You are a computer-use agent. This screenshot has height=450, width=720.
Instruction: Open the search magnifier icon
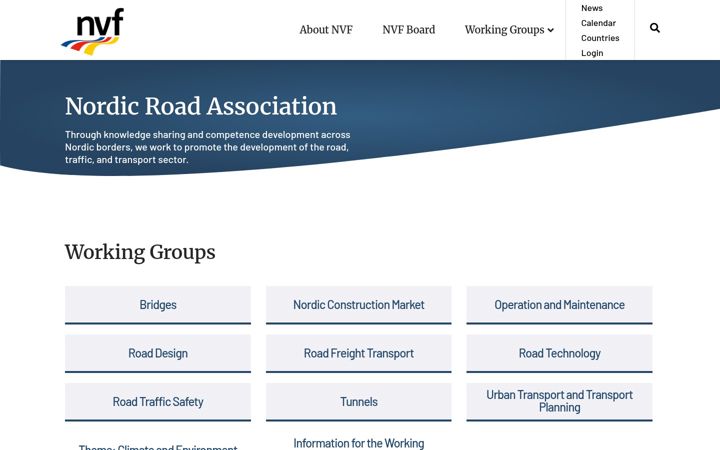pos(655,28)
